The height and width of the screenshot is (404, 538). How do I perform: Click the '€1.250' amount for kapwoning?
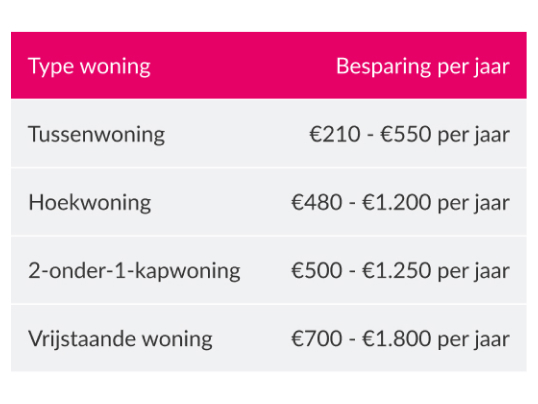pos(397,270)
